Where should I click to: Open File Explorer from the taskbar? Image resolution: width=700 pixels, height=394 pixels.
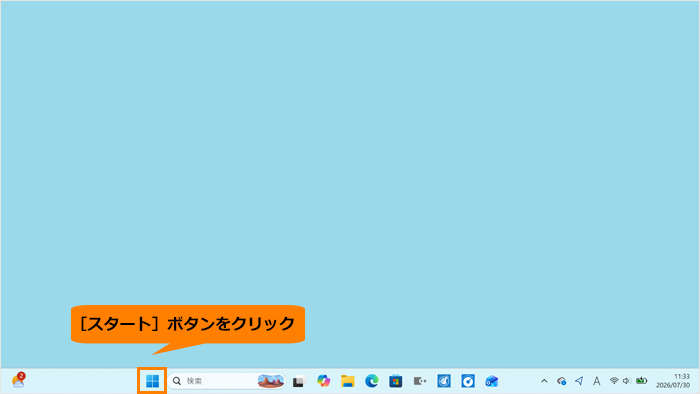click(347, 381)
